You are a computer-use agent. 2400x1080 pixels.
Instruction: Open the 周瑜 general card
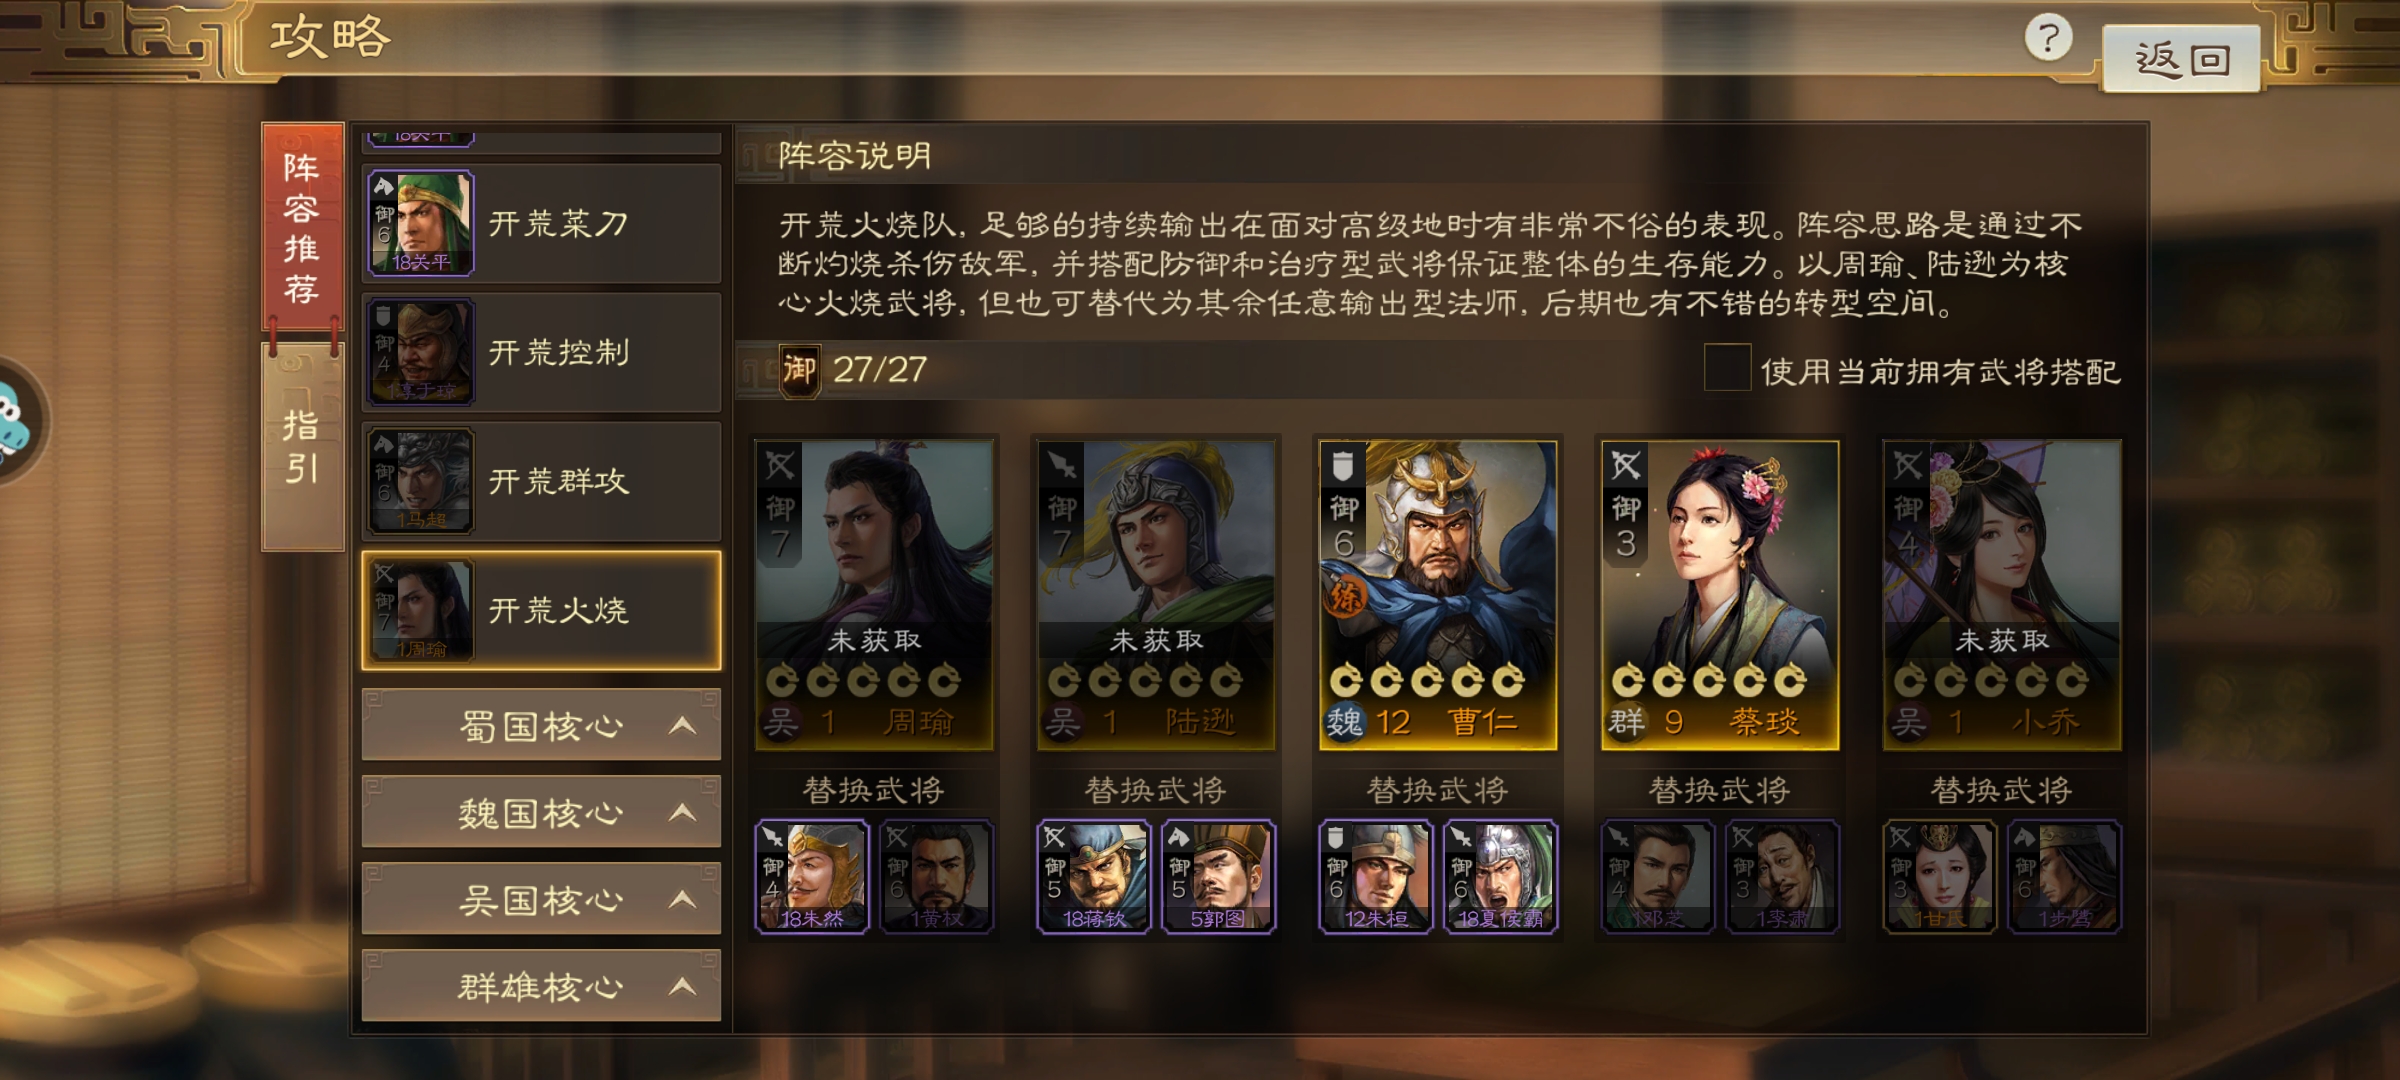coord(874,595)
